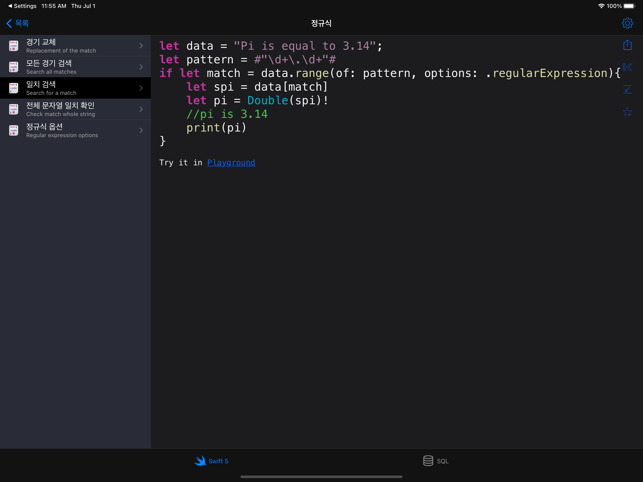
Task: Expand the 정규식 옵션 chevron
Action: 141,130
